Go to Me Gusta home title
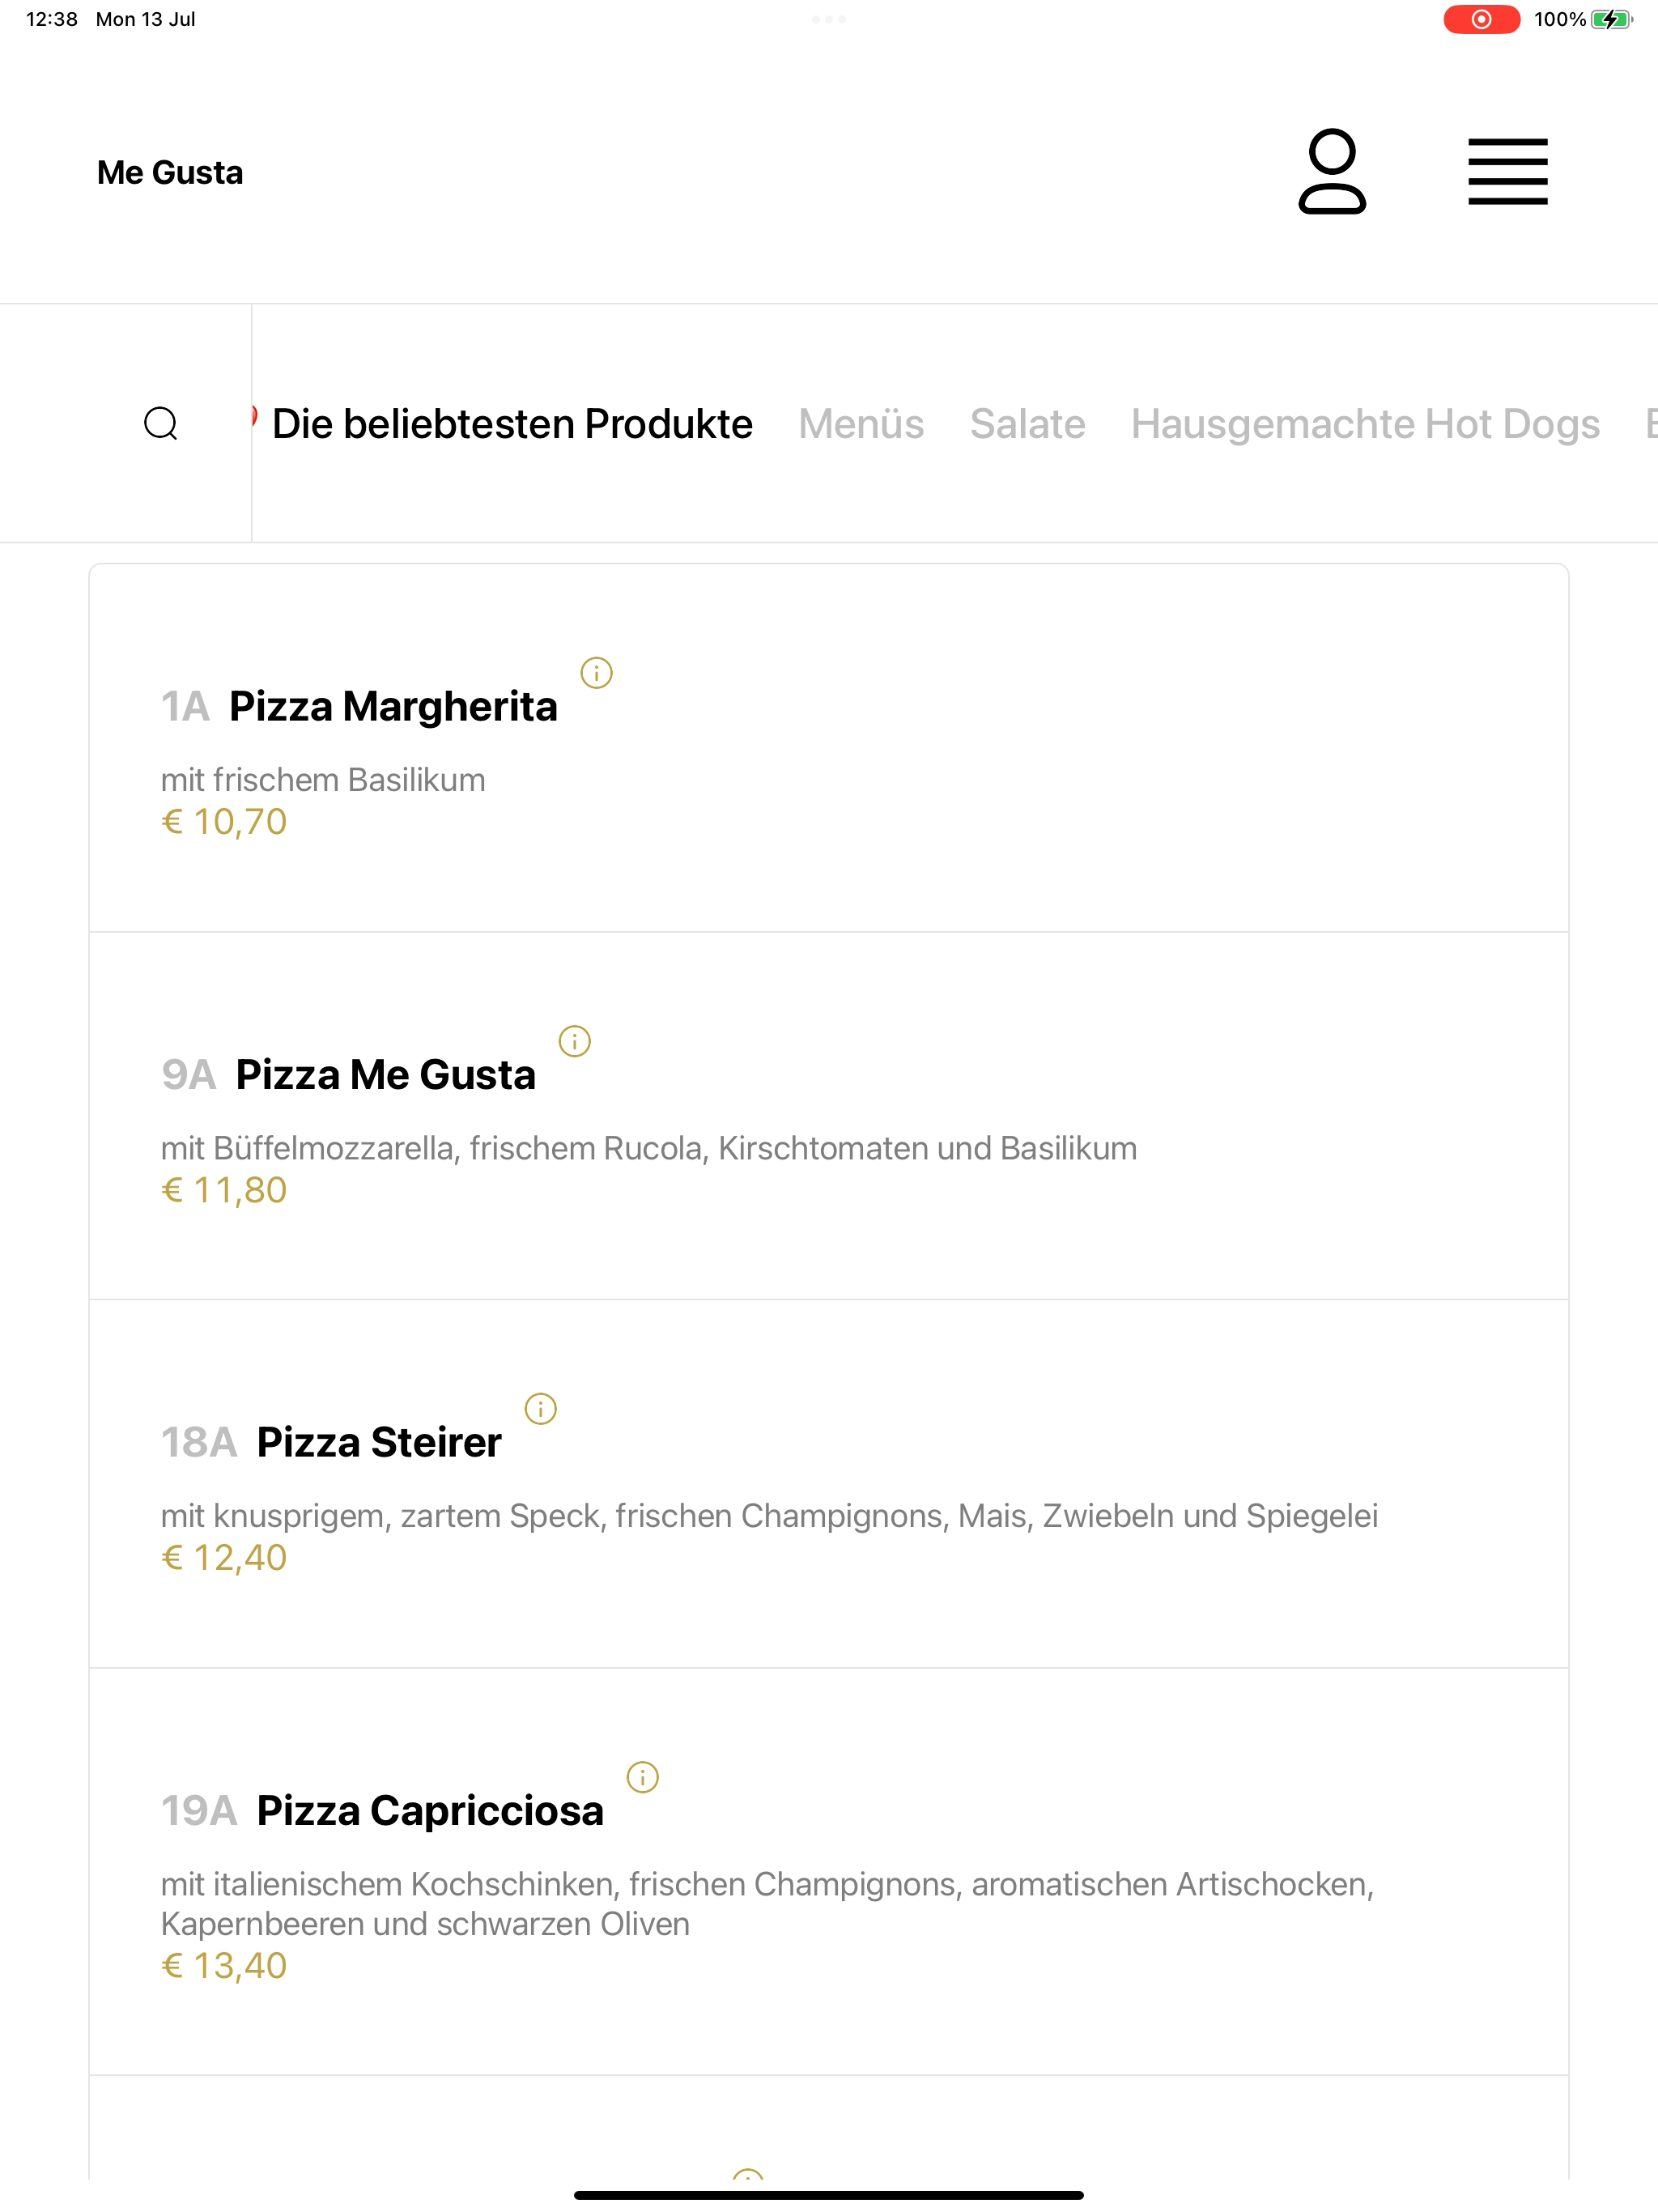Screen dimensions: 1658x2212 [x=170, y=172]
